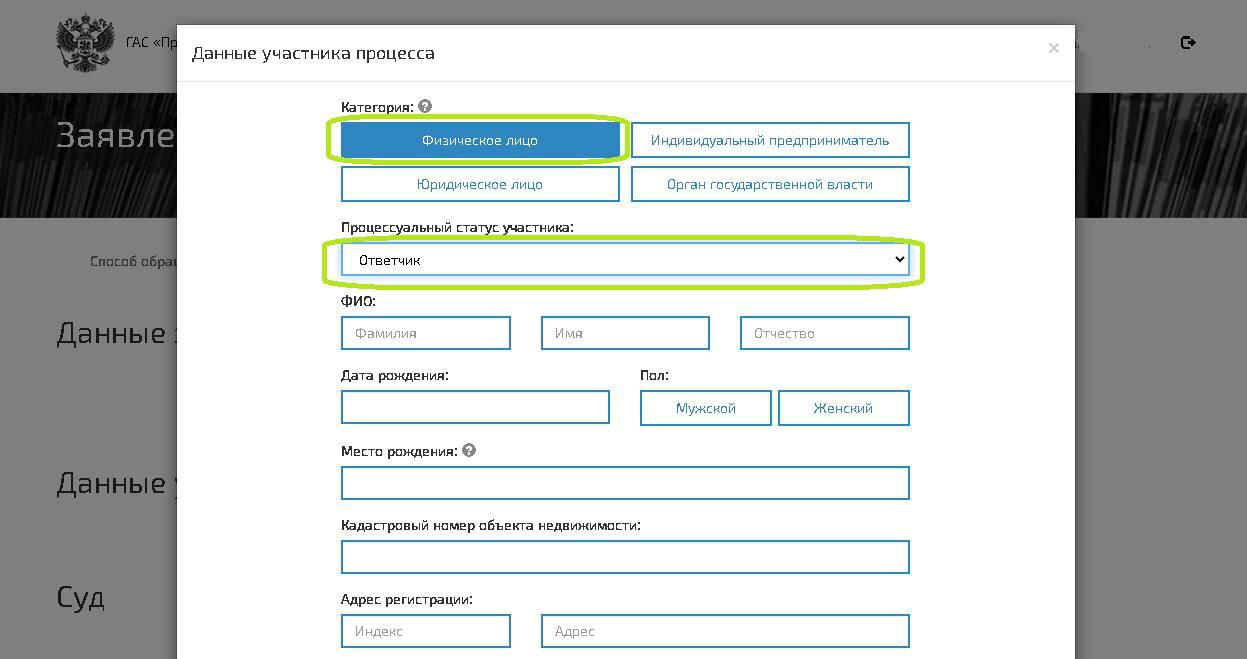Click the coat of arms logo
1247x659 pixels.
(85, 44)
